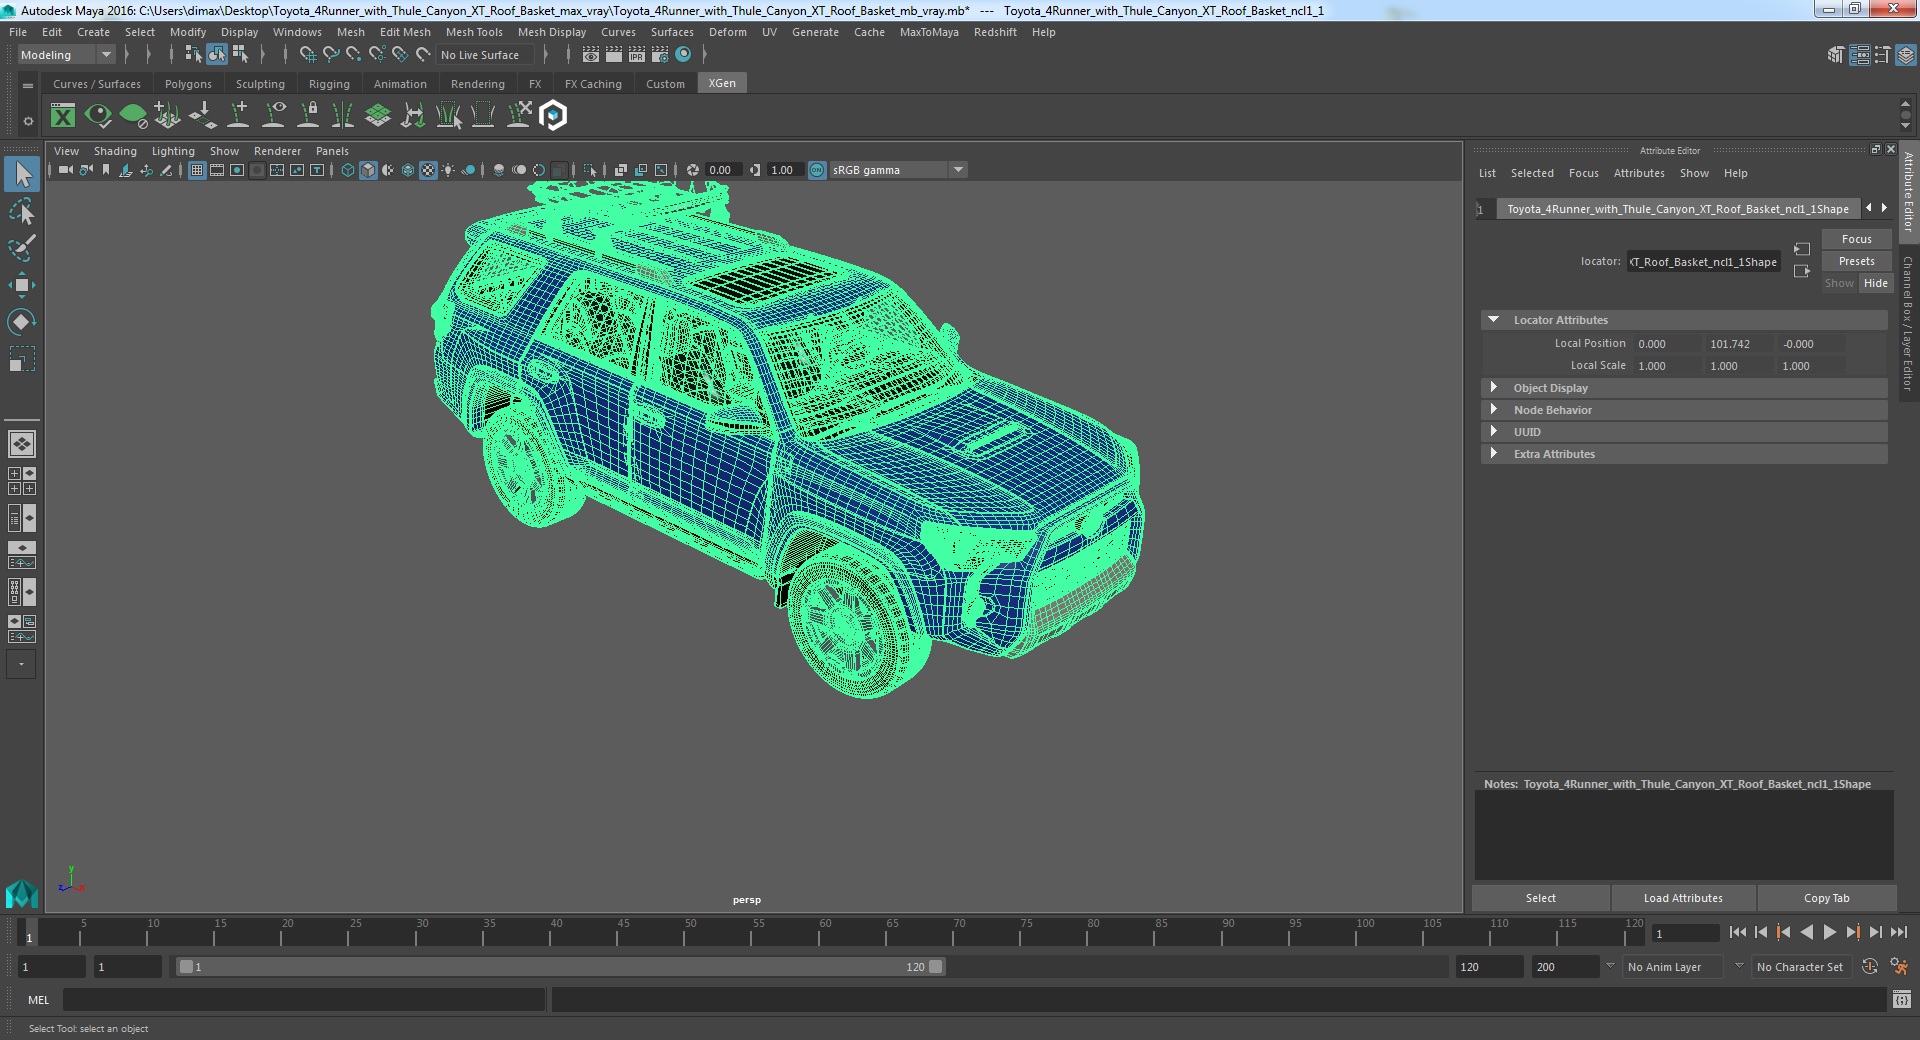The height and width of the screenshot is (1040, 1920).
Task: Click XGen preview eye shelf icon
Action: 98,116
